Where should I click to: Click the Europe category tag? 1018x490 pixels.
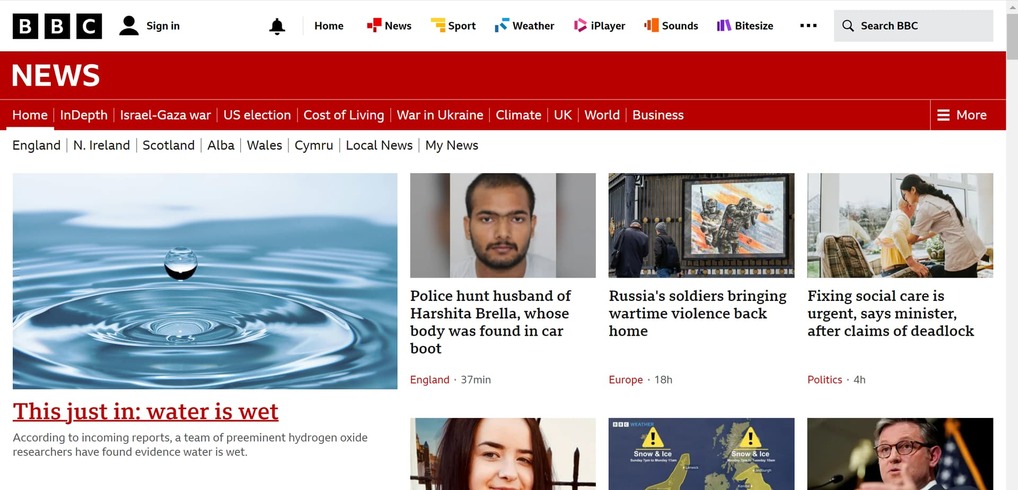(626, 380)
